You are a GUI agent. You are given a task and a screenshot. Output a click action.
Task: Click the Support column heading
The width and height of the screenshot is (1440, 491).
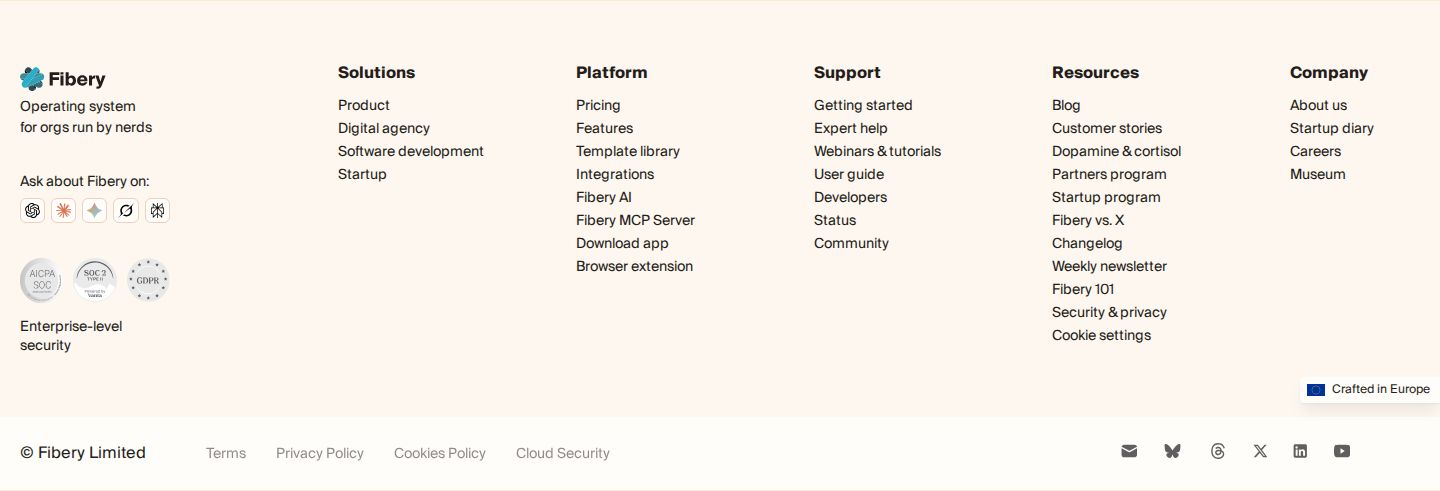(x=847, y=72)
